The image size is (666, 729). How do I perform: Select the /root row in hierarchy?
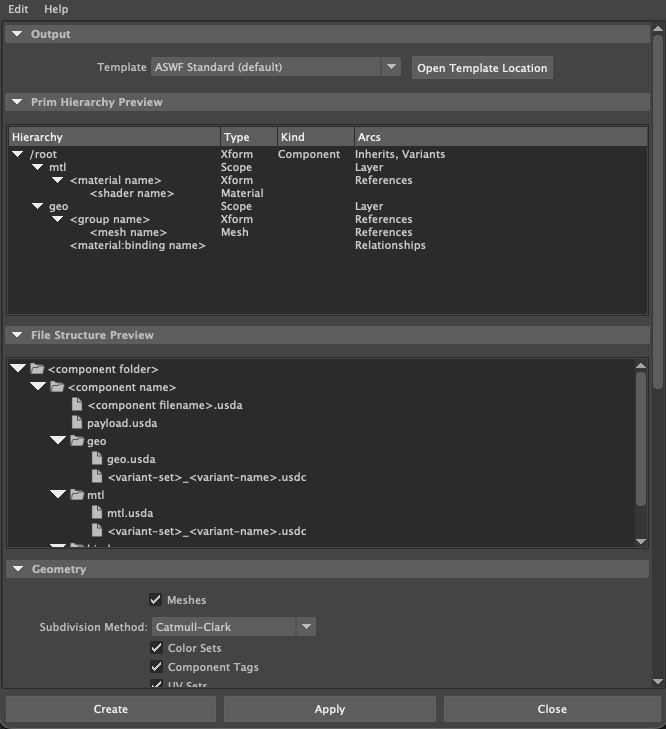(44, 154)
